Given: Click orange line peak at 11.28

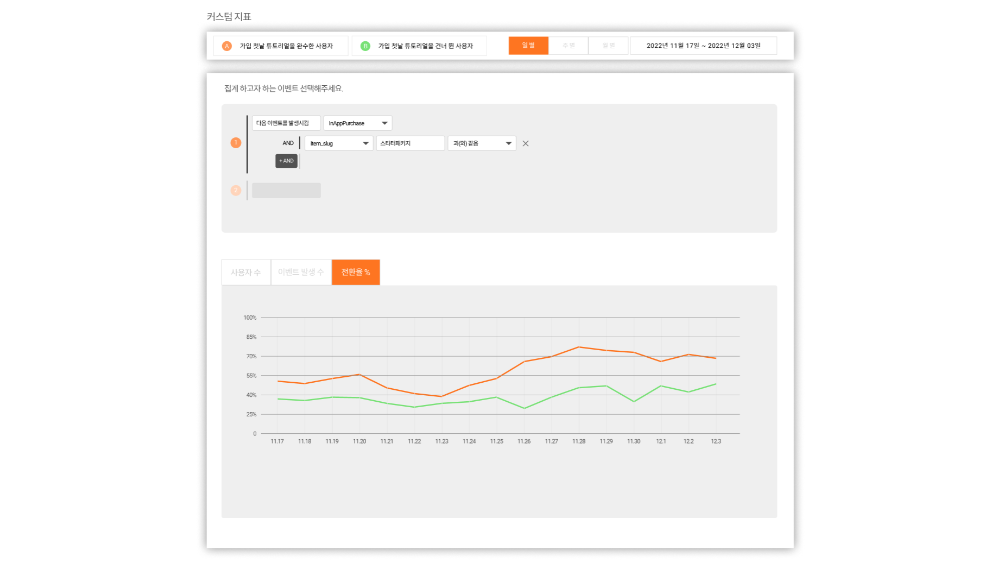Looking at the screenshot, I should point(579,347).
